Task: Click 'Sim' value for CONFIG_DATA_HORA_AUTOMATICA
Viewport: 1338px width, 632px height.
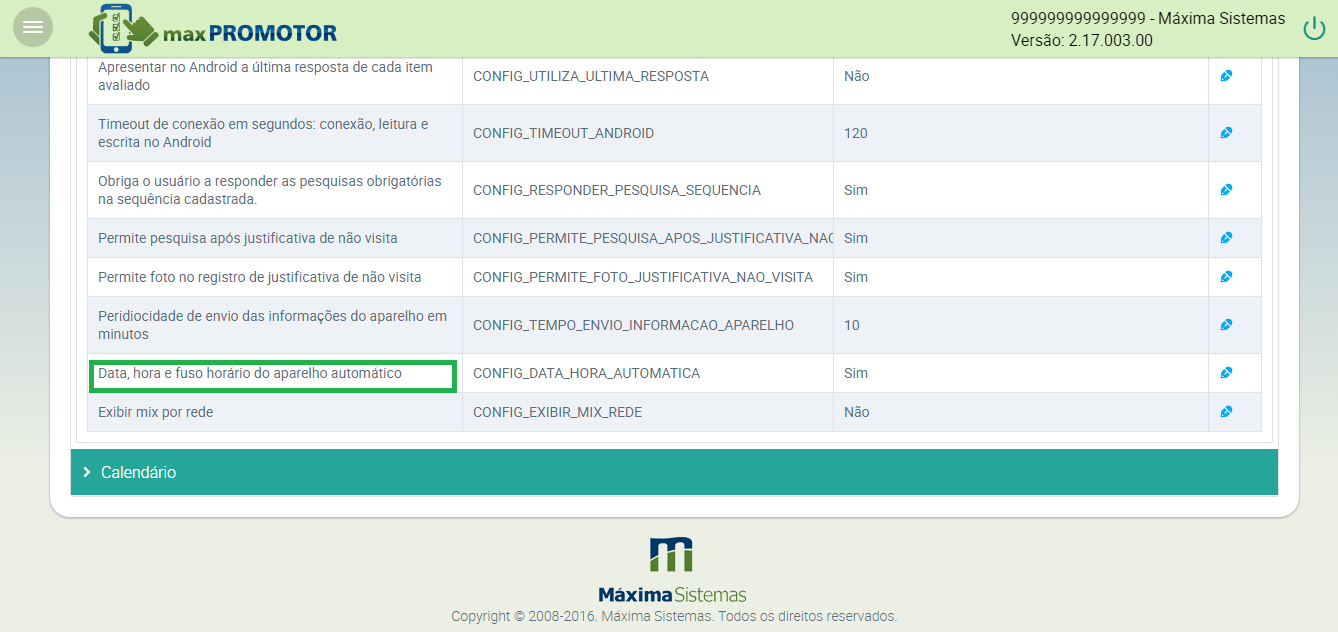Action: pyautogui.click(x=856, y=373)
